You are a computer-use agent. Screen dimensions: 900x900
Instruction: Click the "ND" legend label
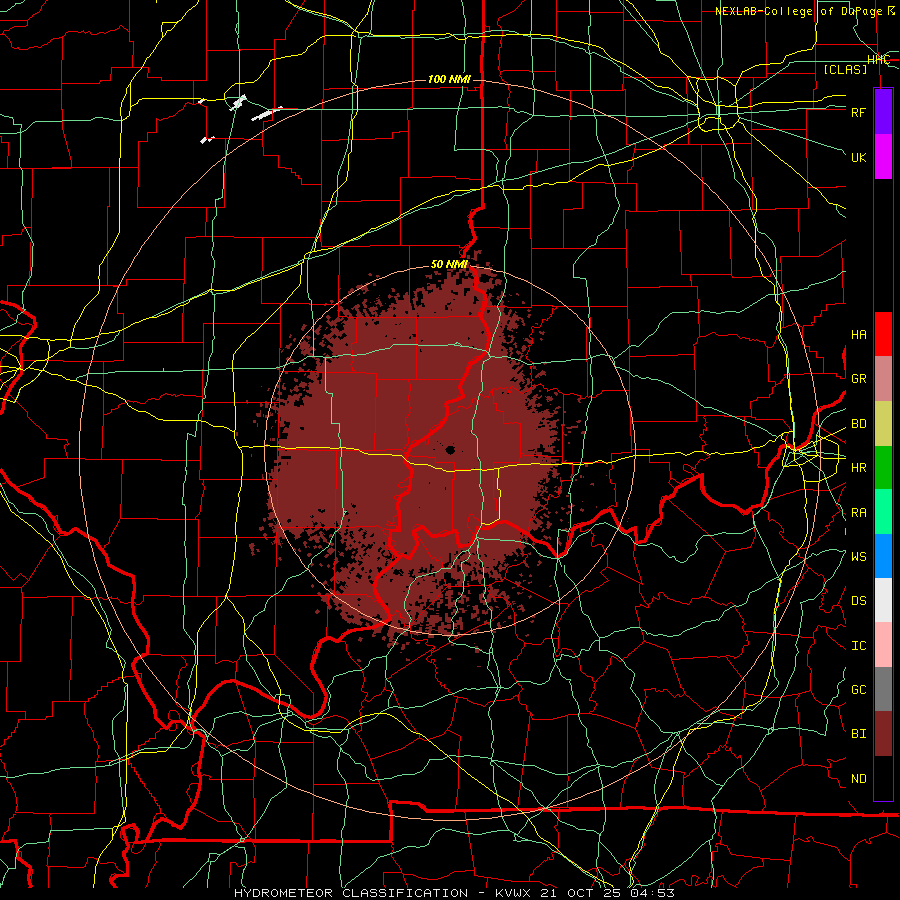(x=858, y=779)
